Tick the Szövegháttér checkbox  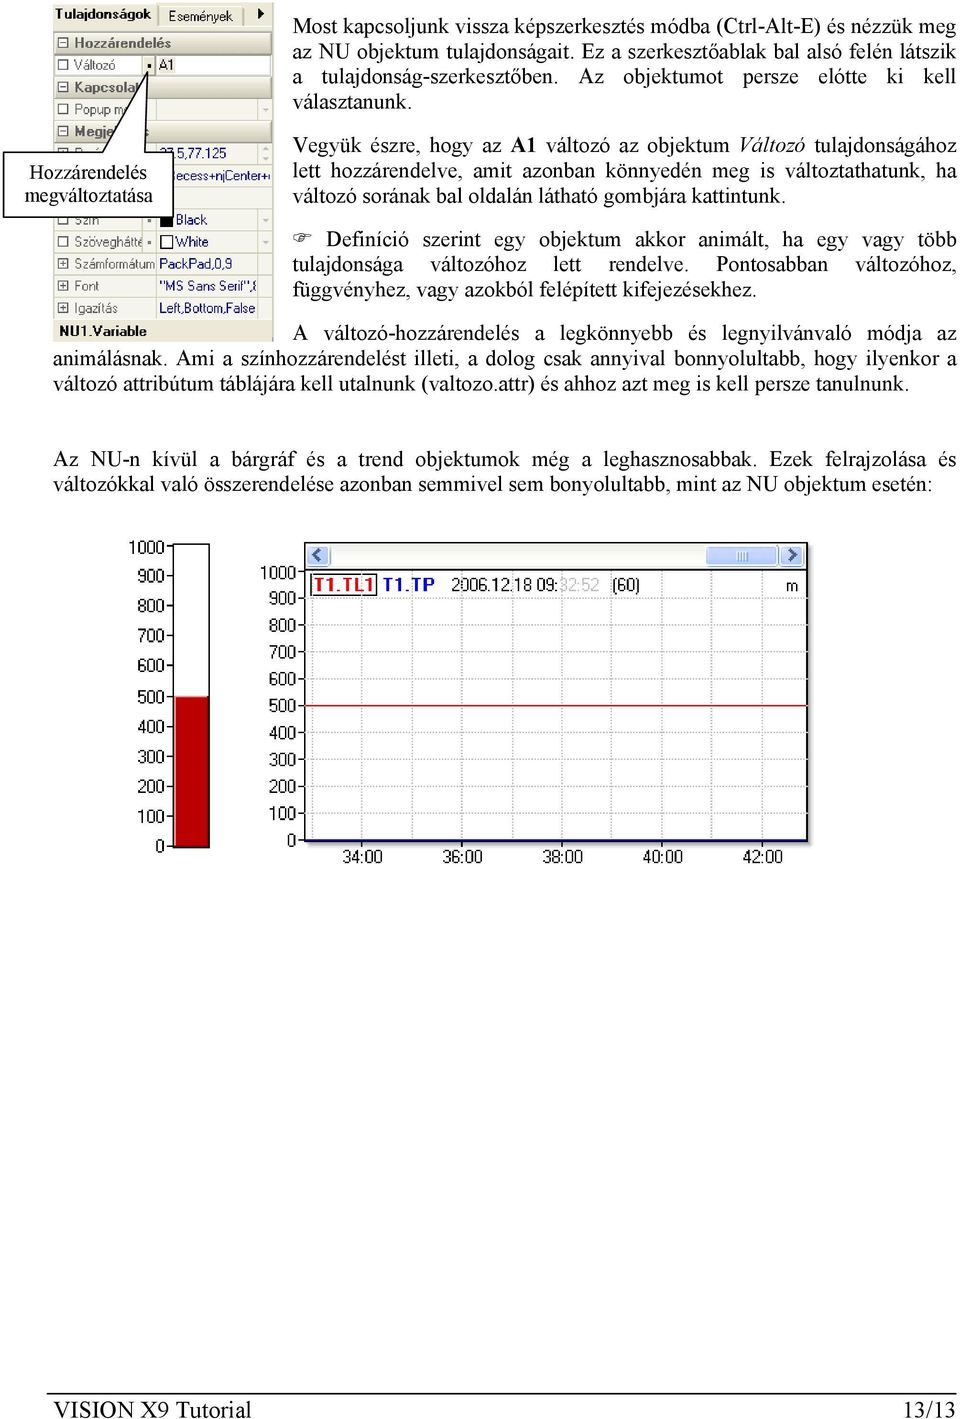coord(63,241)
